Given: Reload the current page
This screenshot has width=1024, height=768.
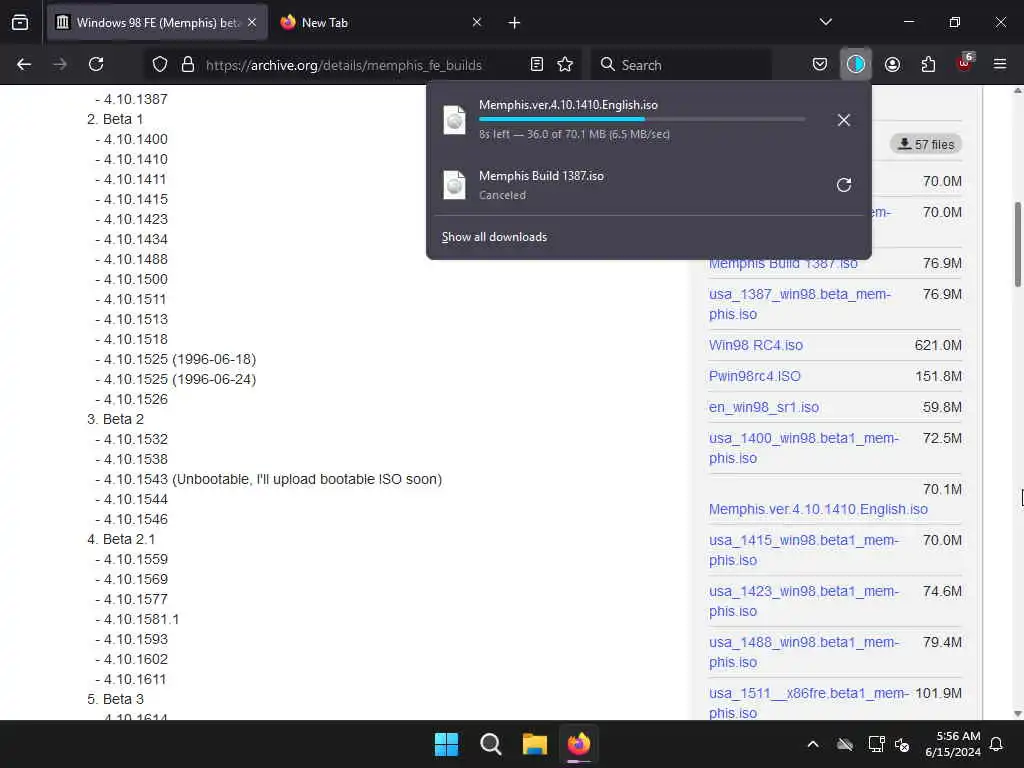Looking at the screenshot, I should 96,64.
